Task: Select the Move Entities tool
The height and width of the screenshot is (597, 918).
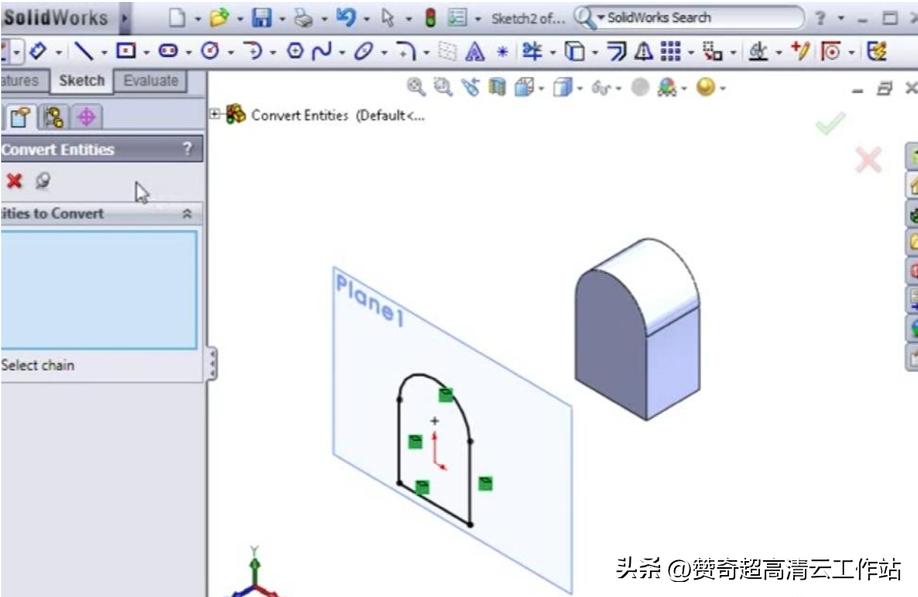Action: pos(713,52)
